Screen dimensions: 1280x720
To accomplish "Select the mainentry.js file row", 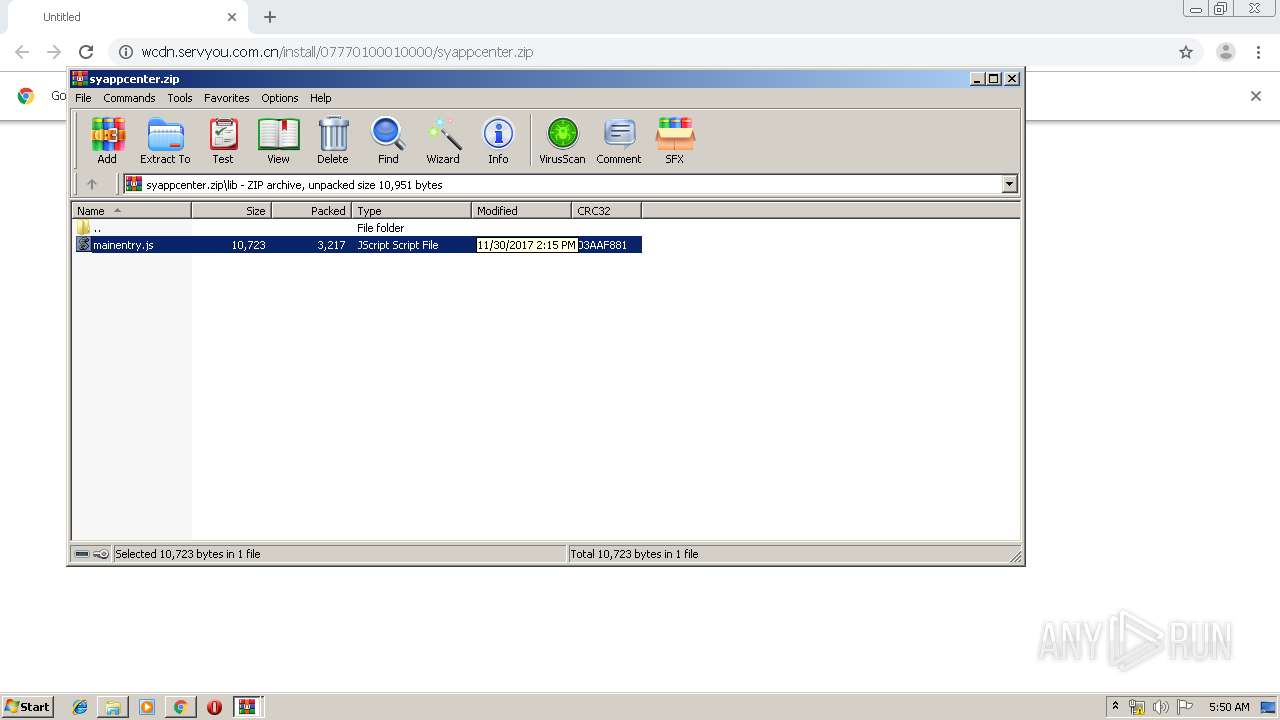I will pyautogui.click(x=358, y=245).
